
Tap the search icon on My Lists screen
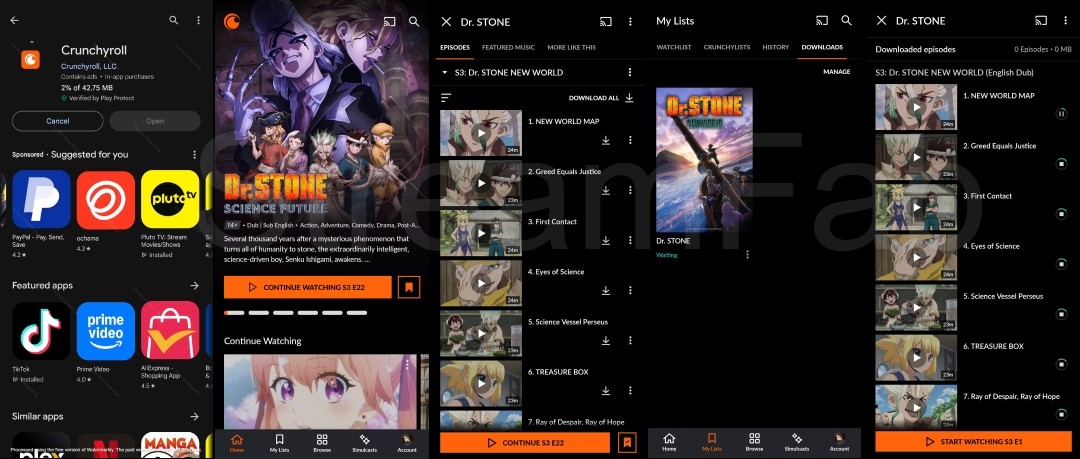[847, 21]
